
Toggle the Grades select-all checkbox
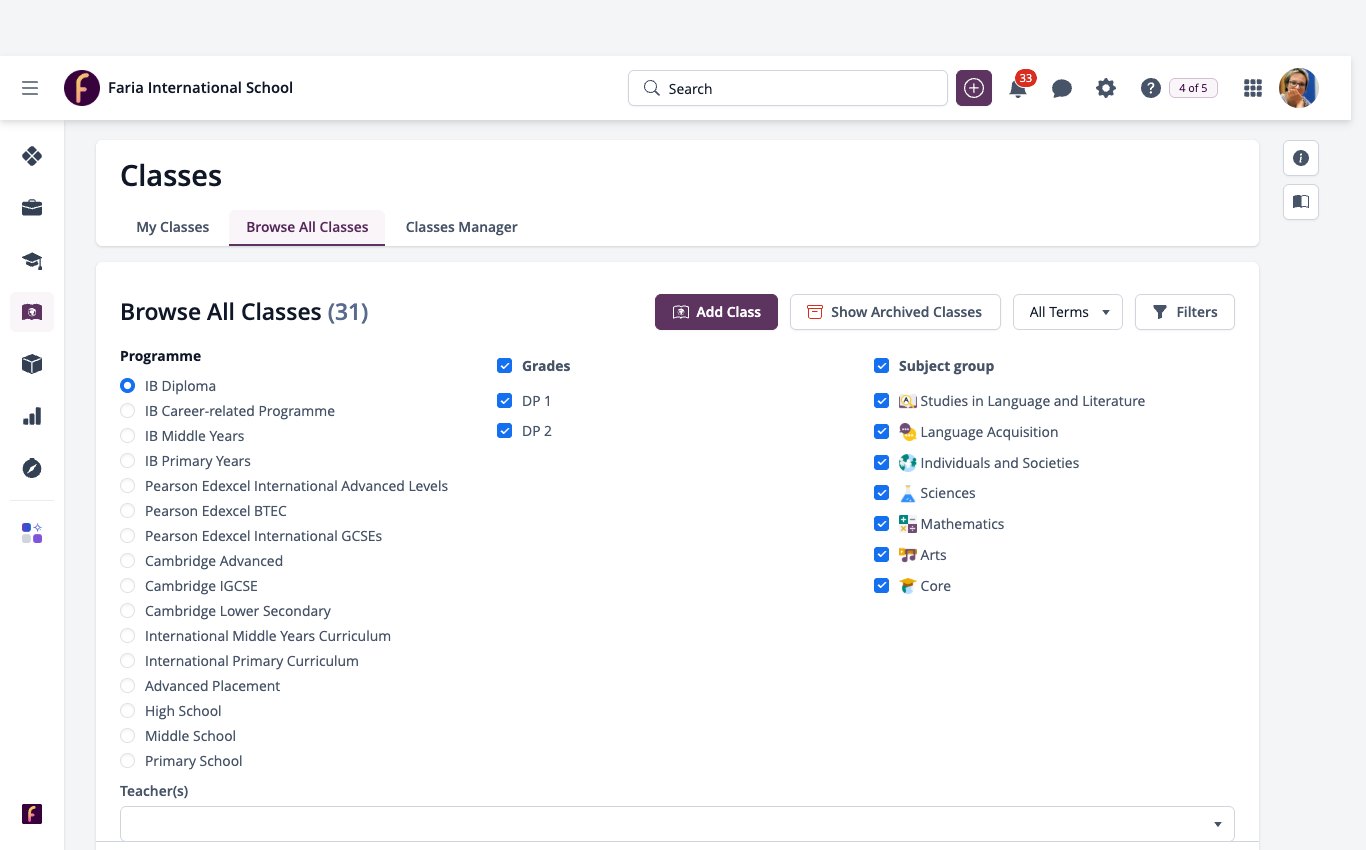(504, 366)
